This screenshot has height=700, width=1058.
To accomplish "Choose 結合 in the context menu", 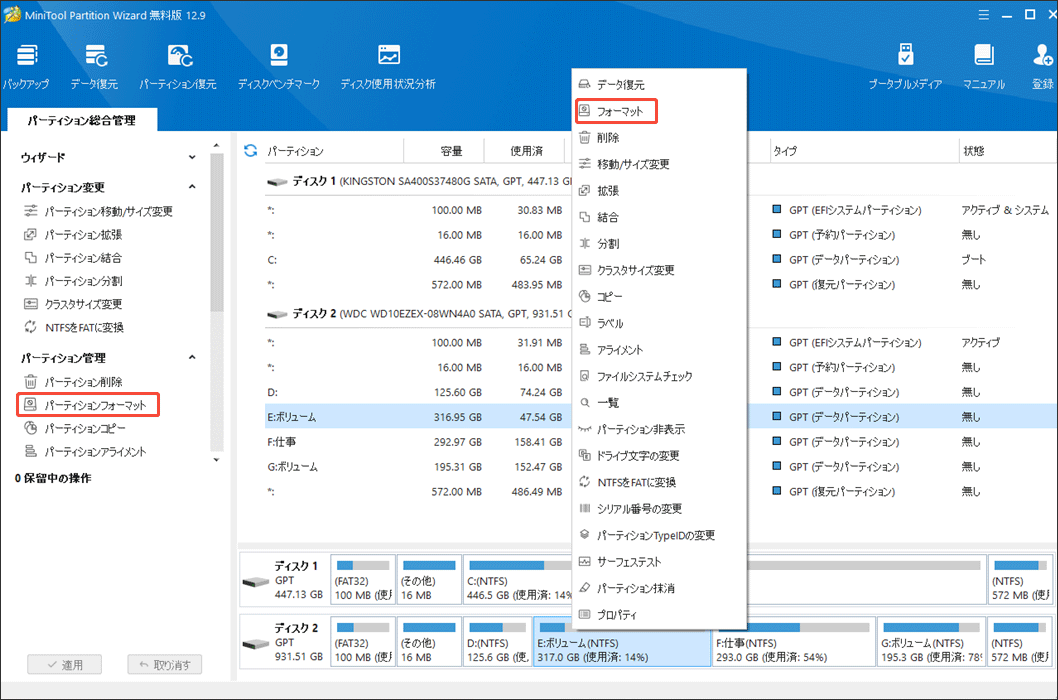I will click(659, 217).
